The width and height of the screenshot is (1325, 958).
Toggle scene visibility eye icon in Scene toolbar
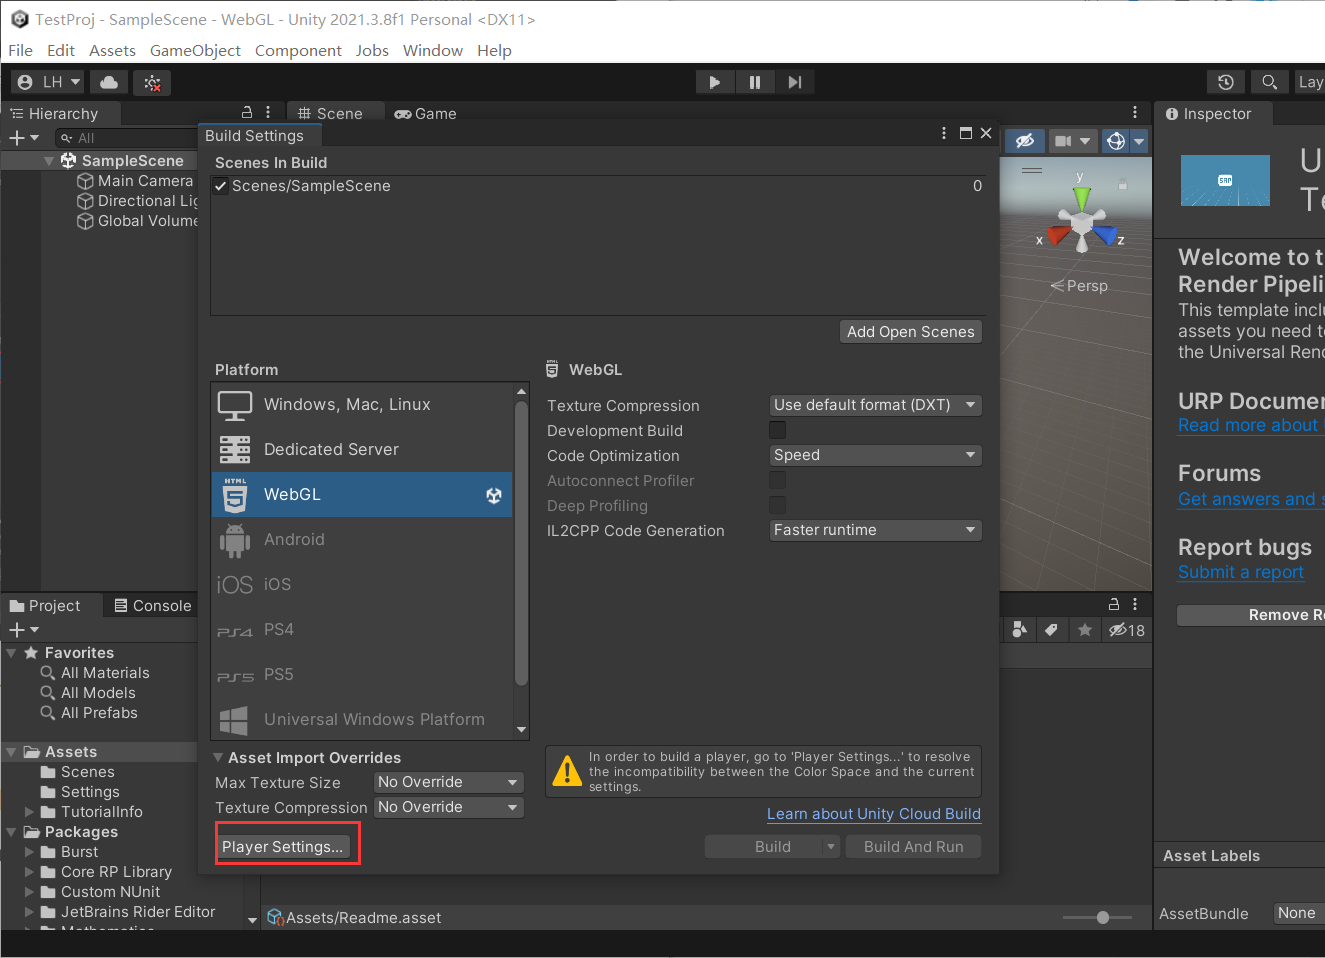point(1025,141)
